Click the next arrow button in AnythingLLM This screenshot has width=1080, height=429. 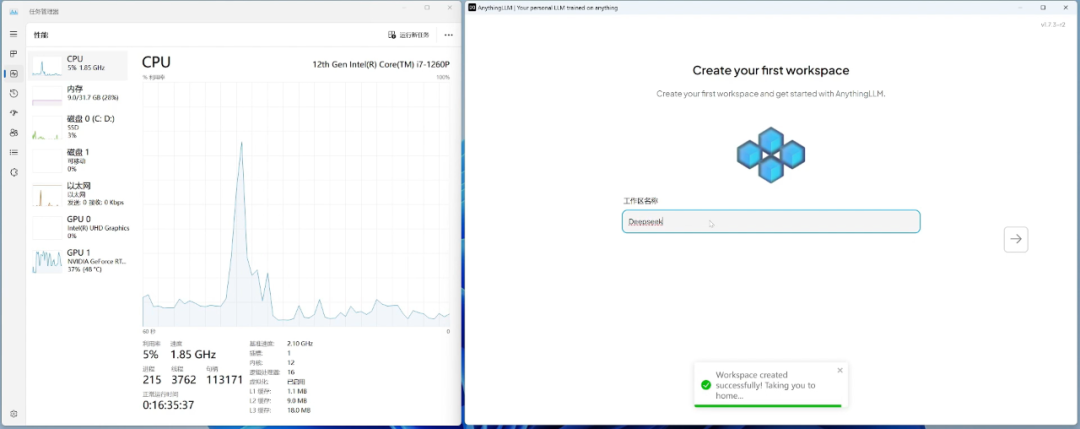click(1016, 239)
